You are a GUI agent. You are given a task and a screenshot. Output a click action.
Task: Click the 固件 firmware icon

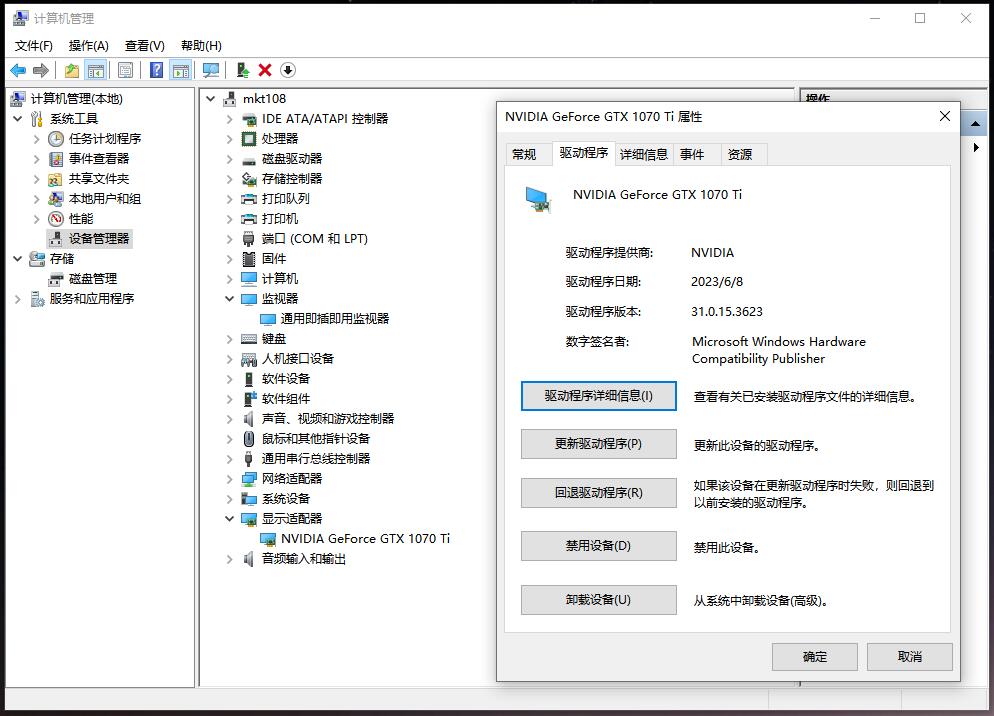pos(249,259)
